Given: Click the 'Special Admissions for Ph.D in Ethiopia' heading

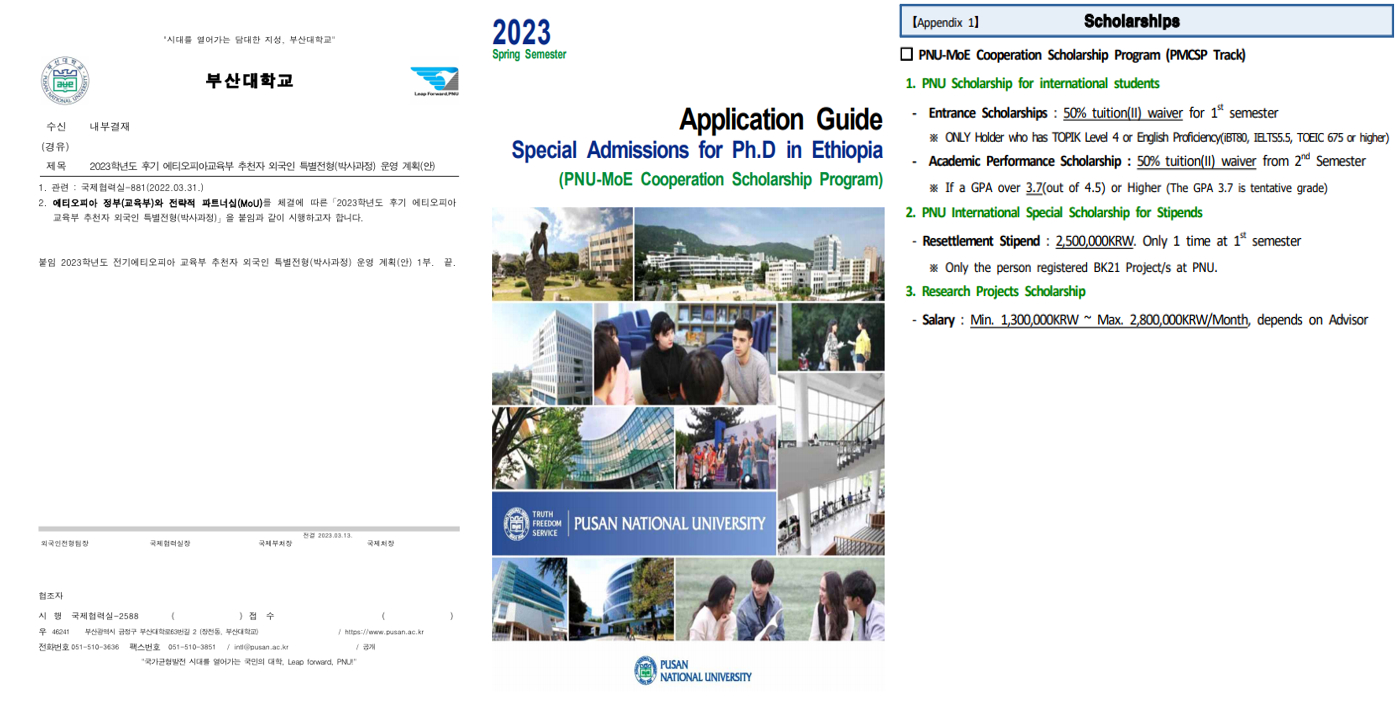Looking at the screenshot, I should [x=697, y=151].
